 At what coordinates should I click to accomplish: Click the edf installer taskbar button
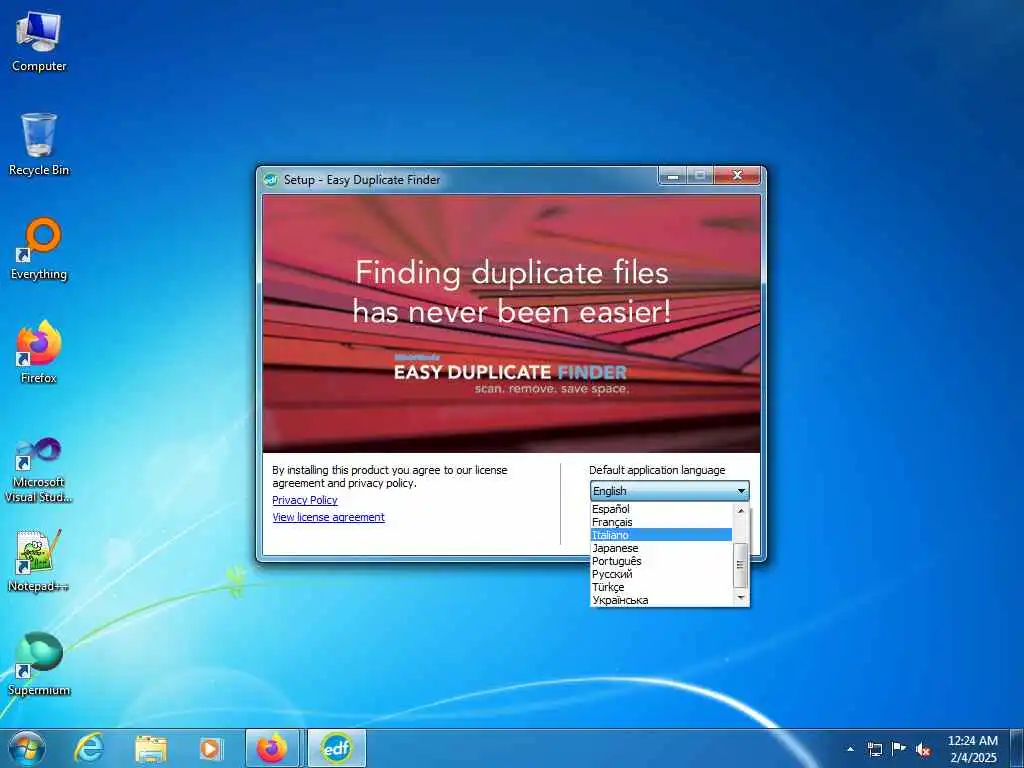tap(336, 748)
